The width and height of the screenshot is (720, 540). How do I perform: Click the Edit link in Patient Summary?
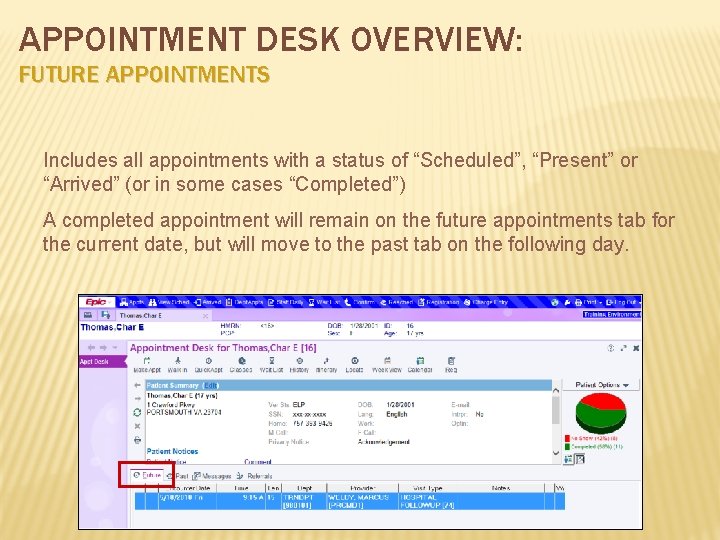pyautogui.click(x=210, y=386)
